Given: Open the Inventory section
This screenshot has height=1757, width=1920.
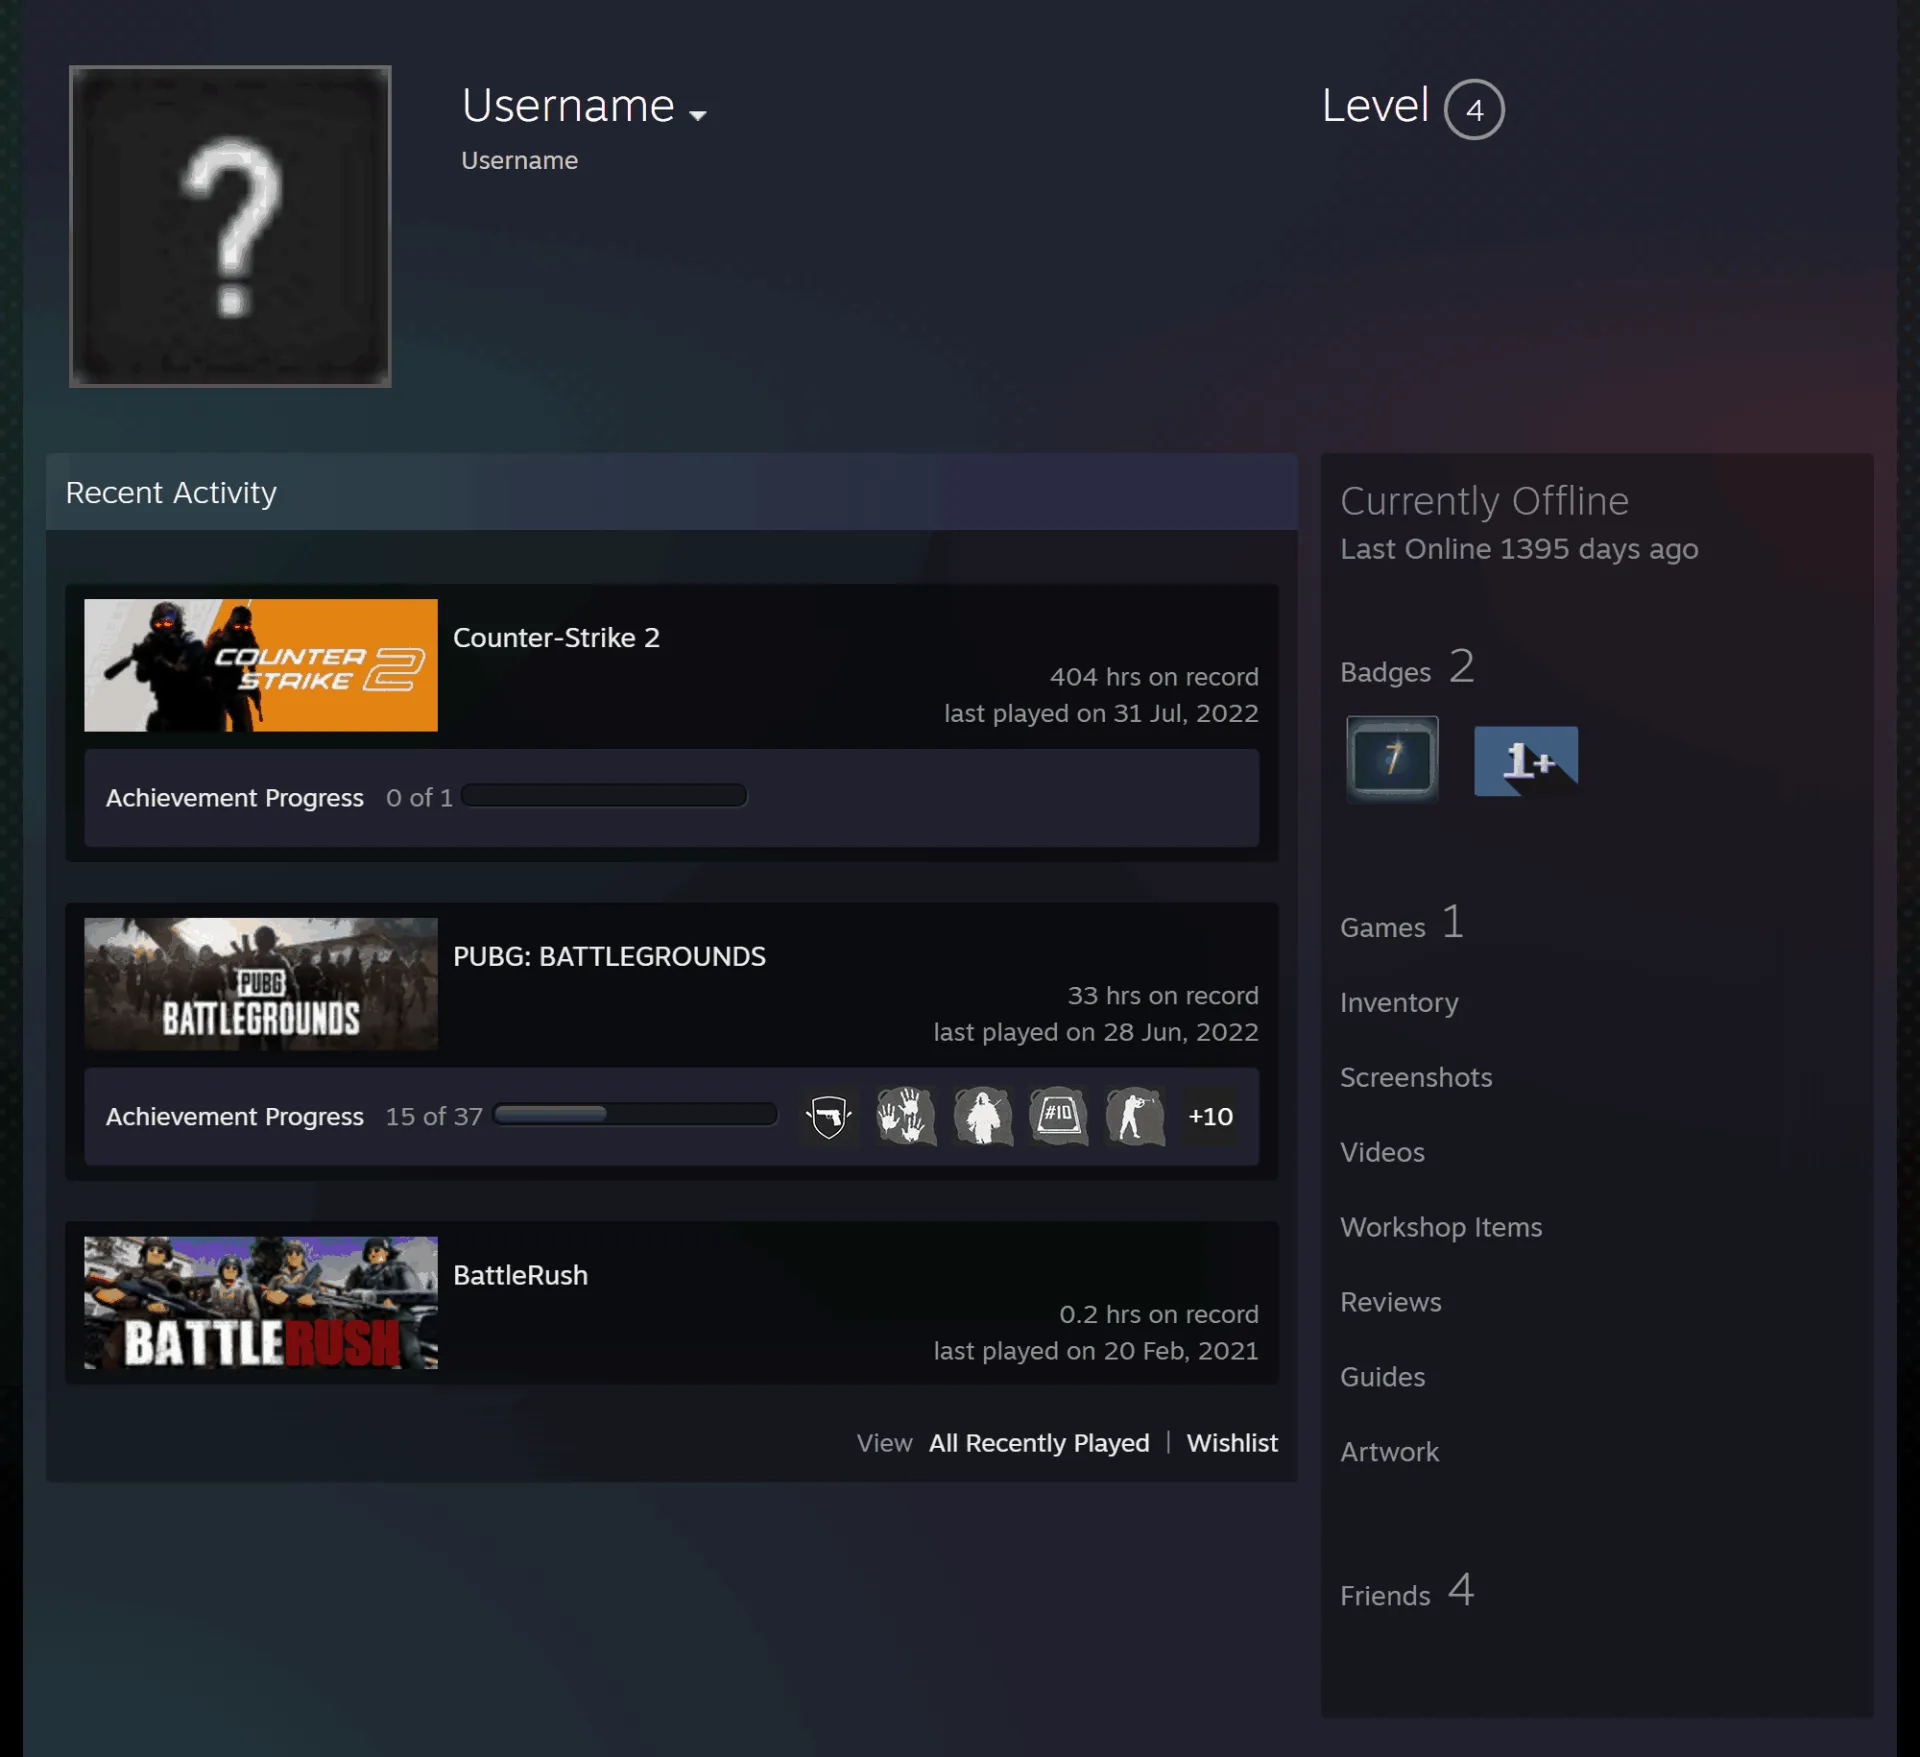Looking at the screenshot, I should click(x=1399, y=1002).
